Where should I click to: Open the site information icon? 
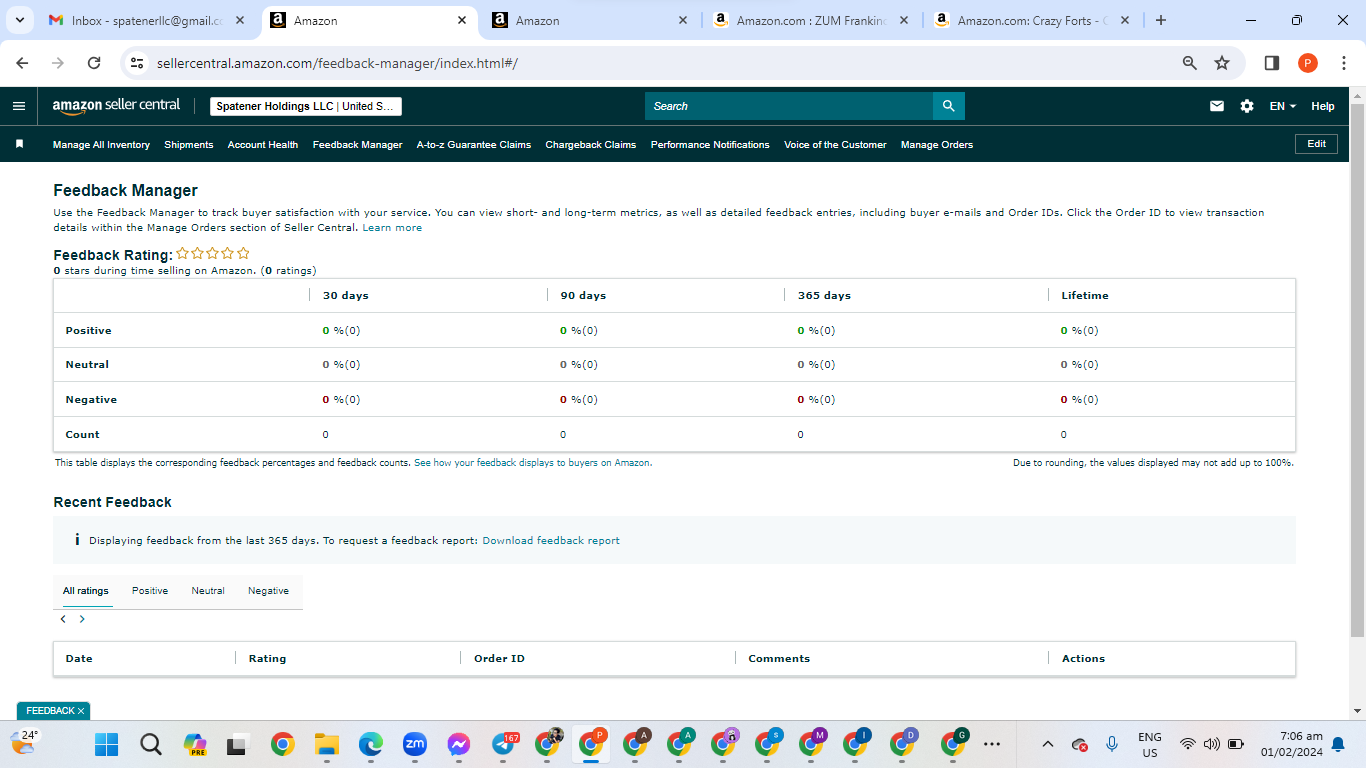138,63
